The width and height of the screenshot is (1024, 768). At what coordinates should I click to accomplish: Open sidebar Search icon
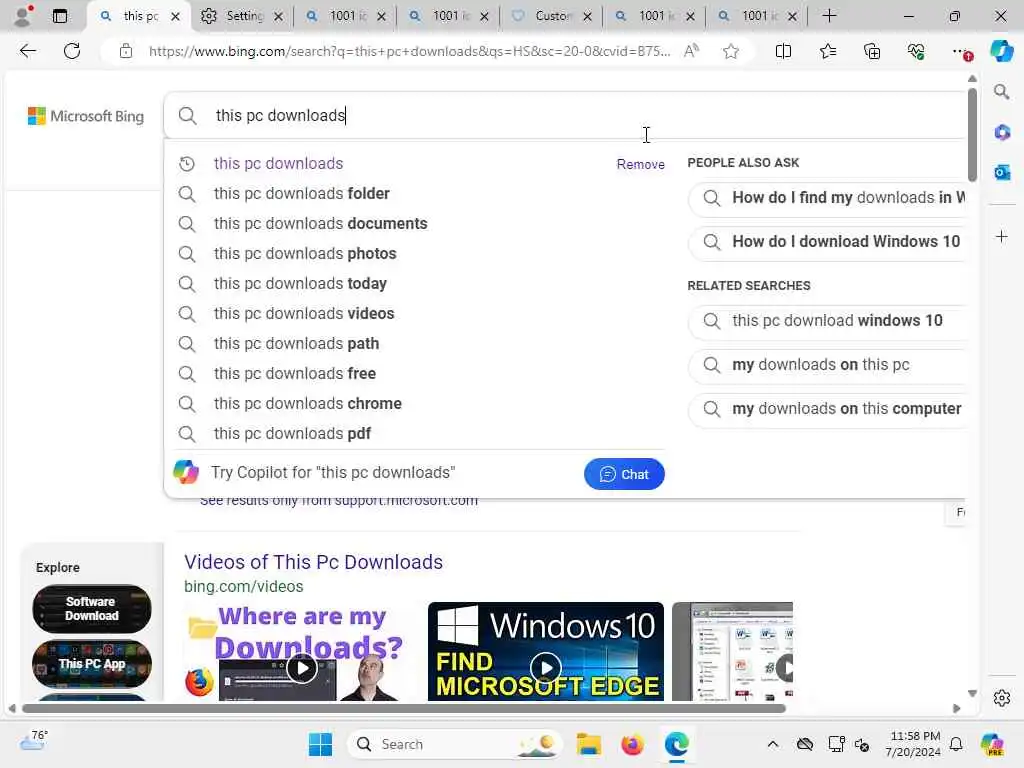click(1001, 91)
